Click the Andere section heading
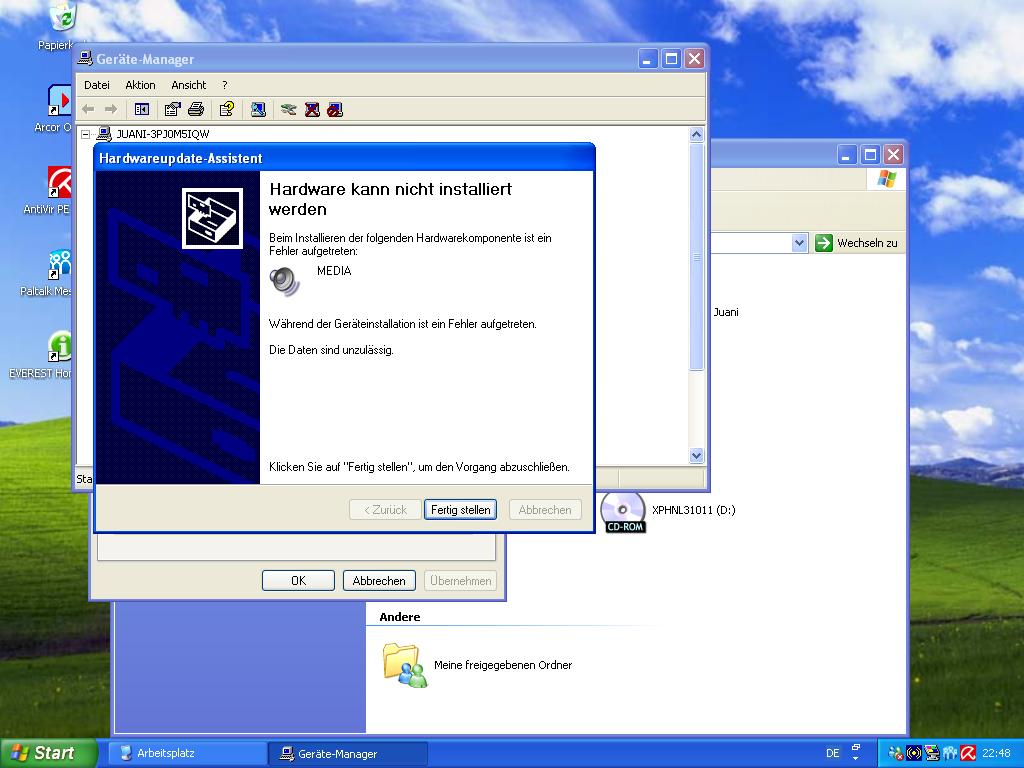 click(400, 616)
